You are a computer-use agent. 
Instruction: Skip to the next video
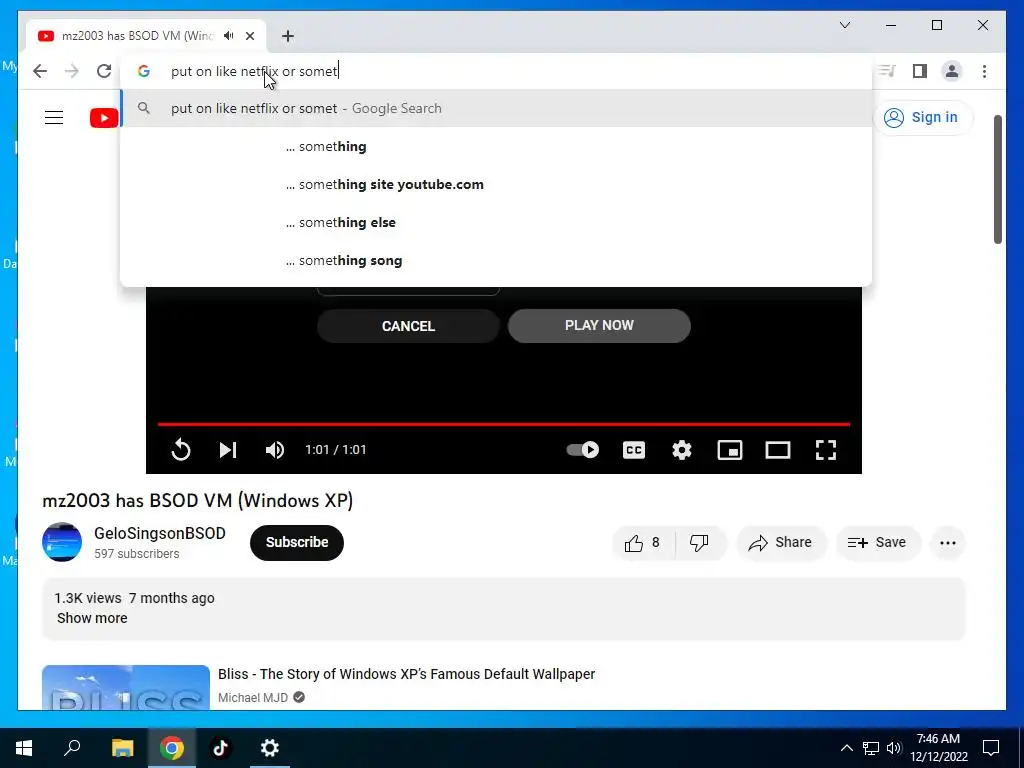(227, 450)
